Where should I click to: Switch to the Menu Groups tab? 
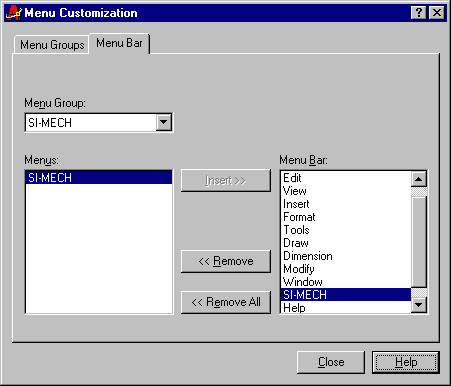(x=52, y=45)
